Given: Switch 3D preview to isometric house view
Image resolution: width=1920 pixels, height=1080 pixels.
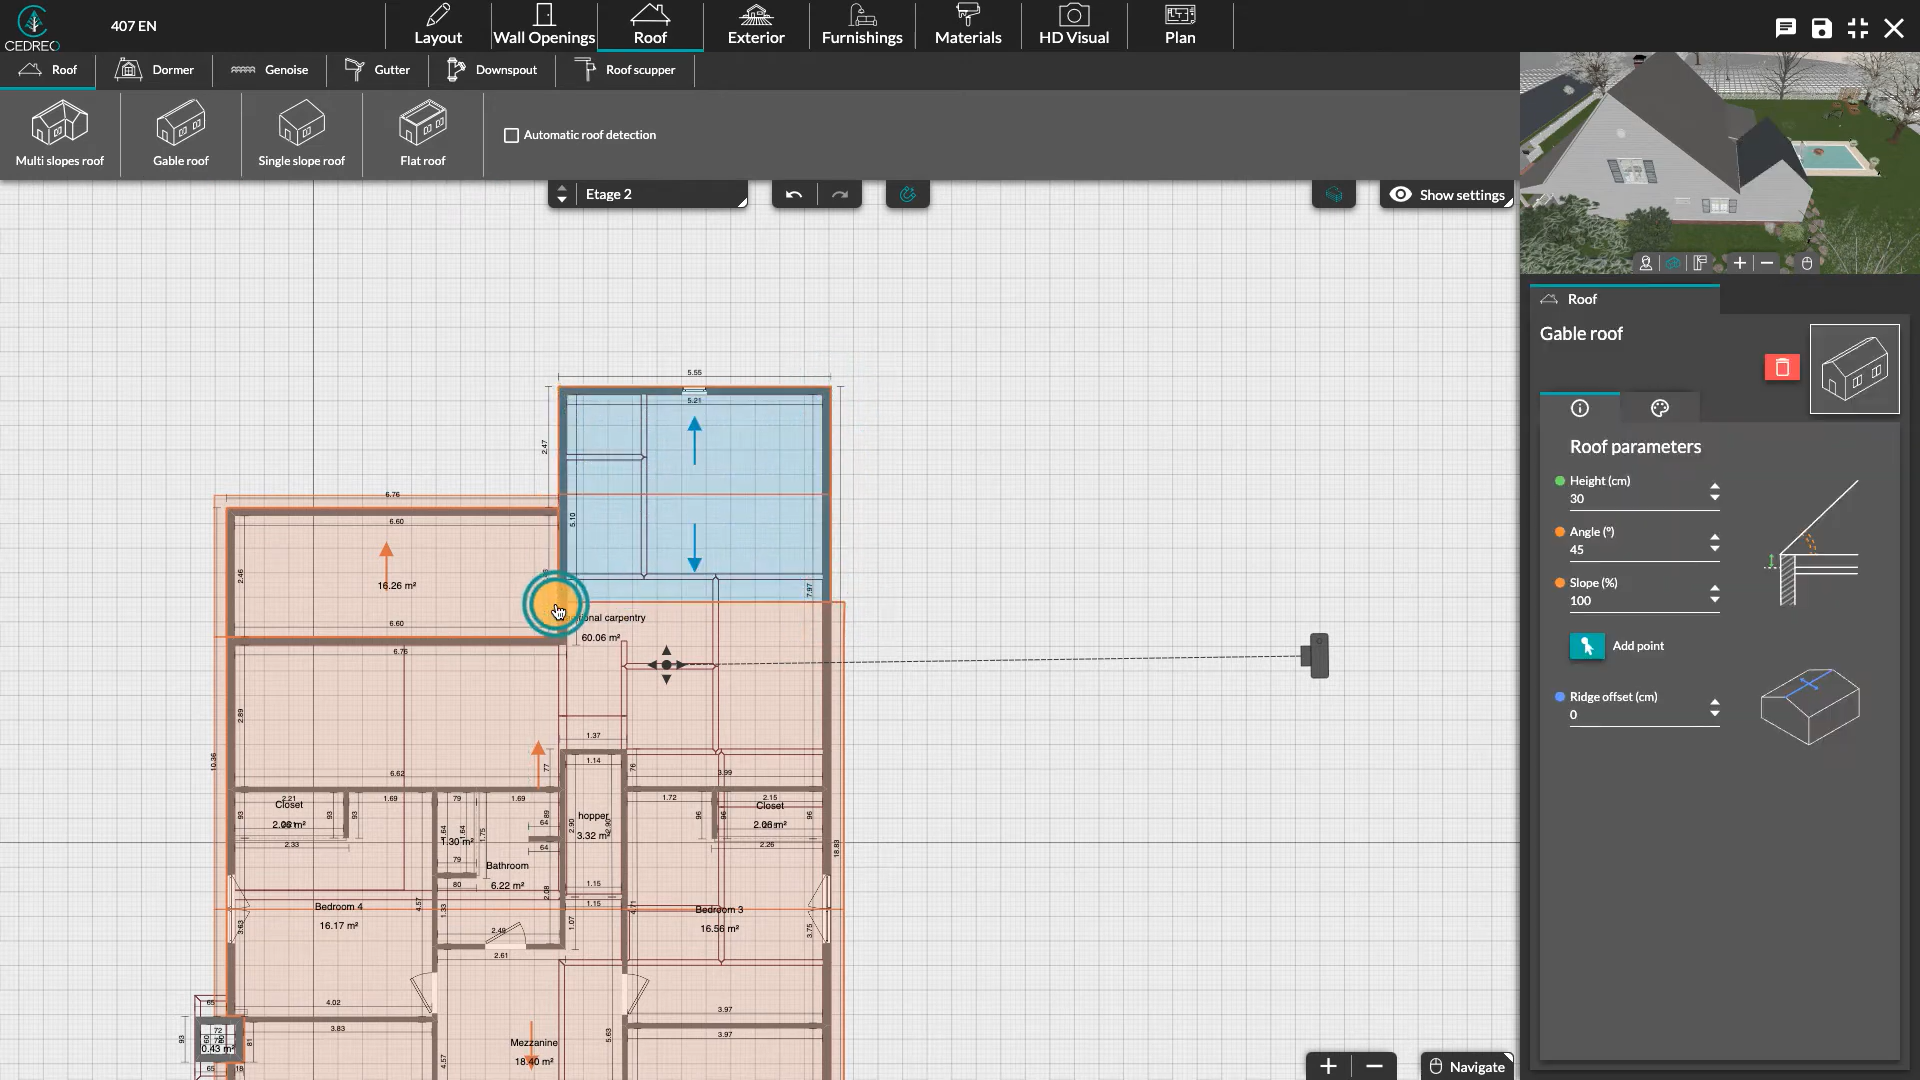Looking at the screenshot, I should click(1673, 263).
